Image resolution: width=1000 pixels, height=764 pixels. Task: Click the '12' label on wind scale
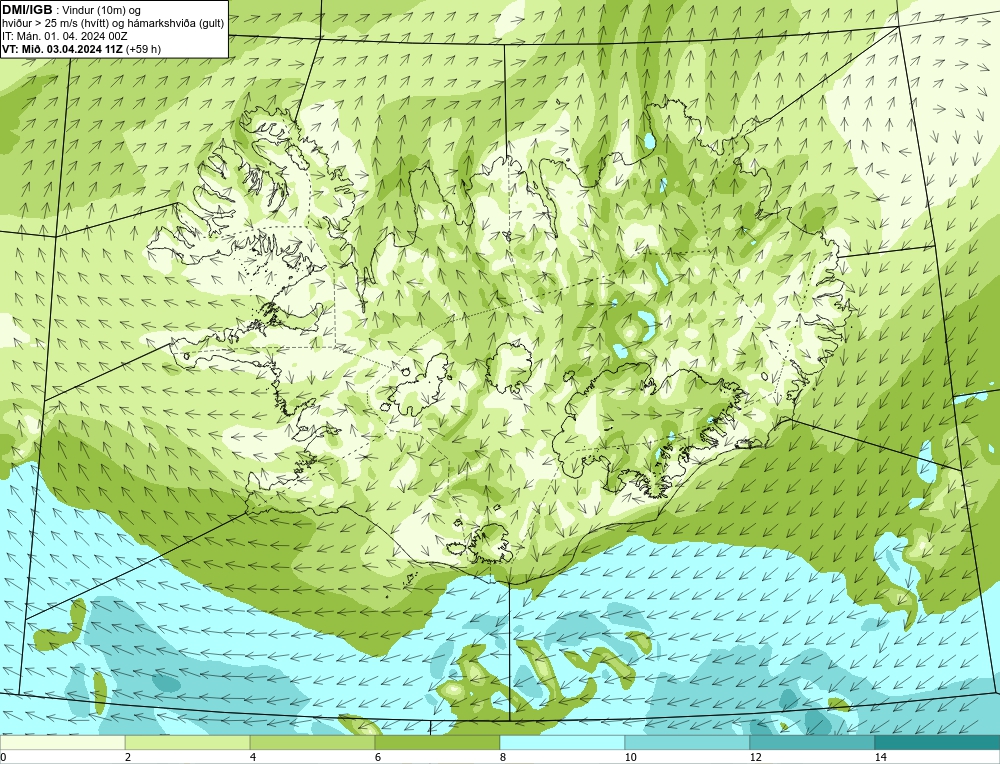(x=756, y=757)
